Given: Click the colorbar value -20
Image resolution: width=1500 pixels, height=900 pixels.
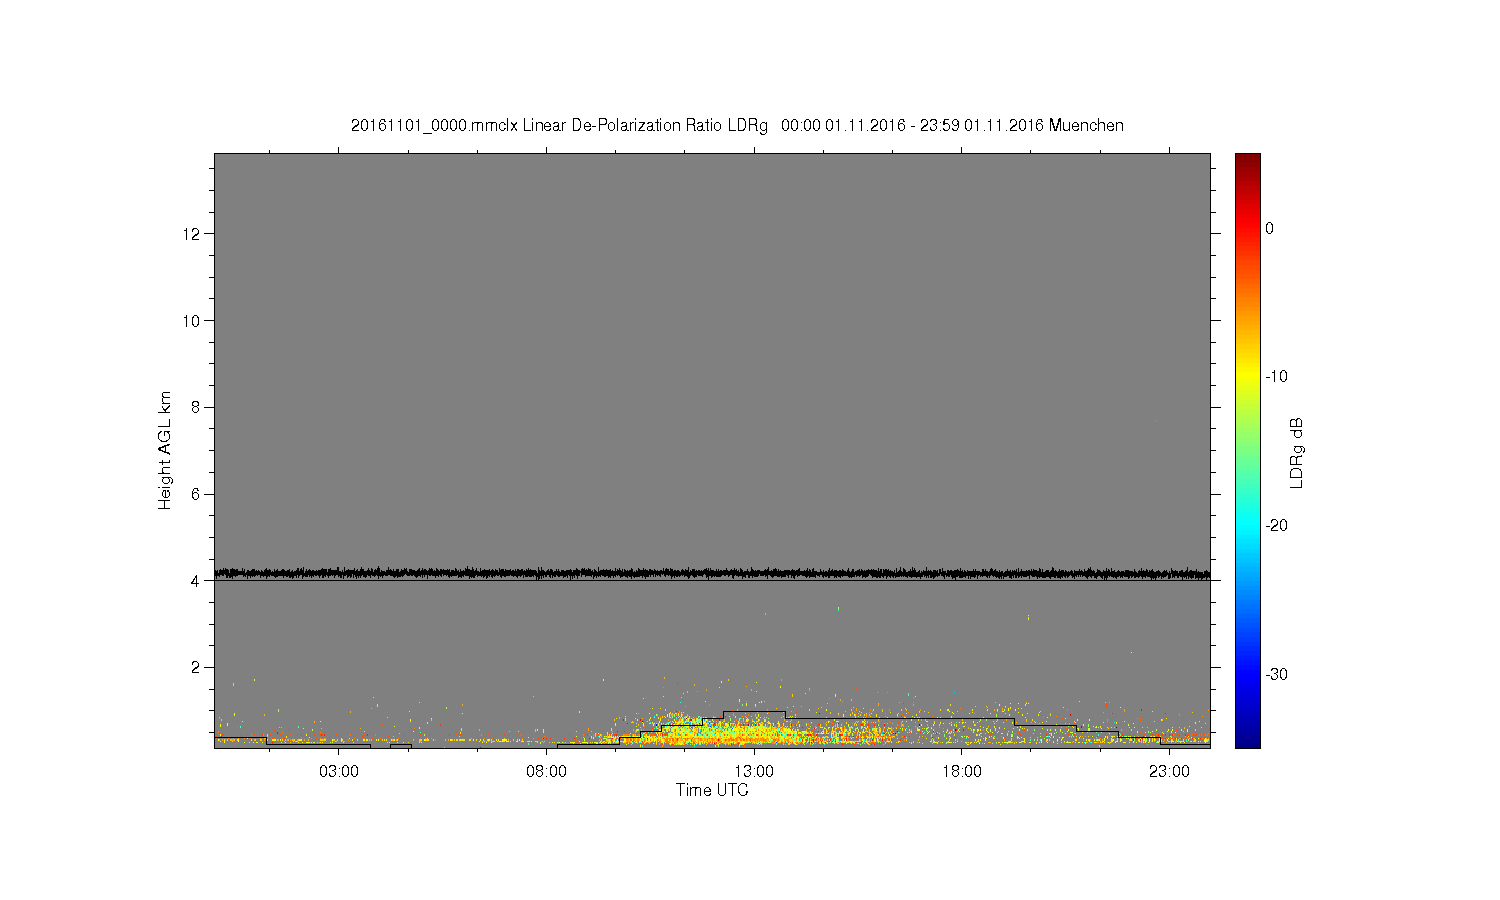Looking at the screenshot, I should point(1276,525).
